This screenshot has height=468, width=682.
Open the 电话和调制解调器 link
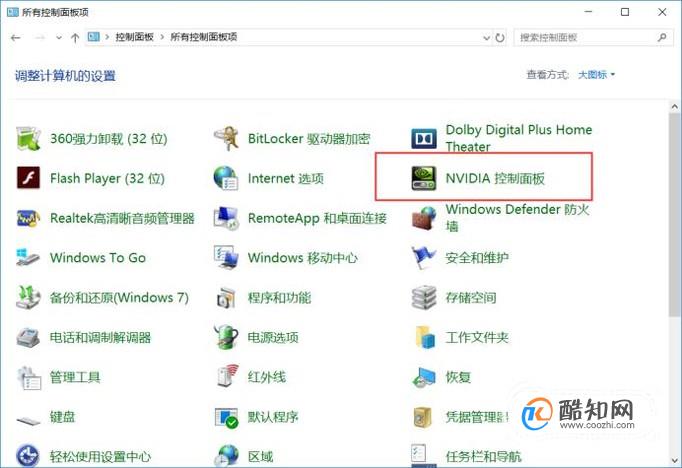[100, 337]
